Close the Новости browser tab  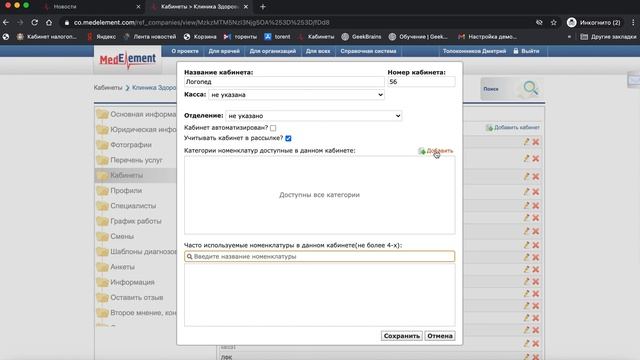tap(138, 7)
